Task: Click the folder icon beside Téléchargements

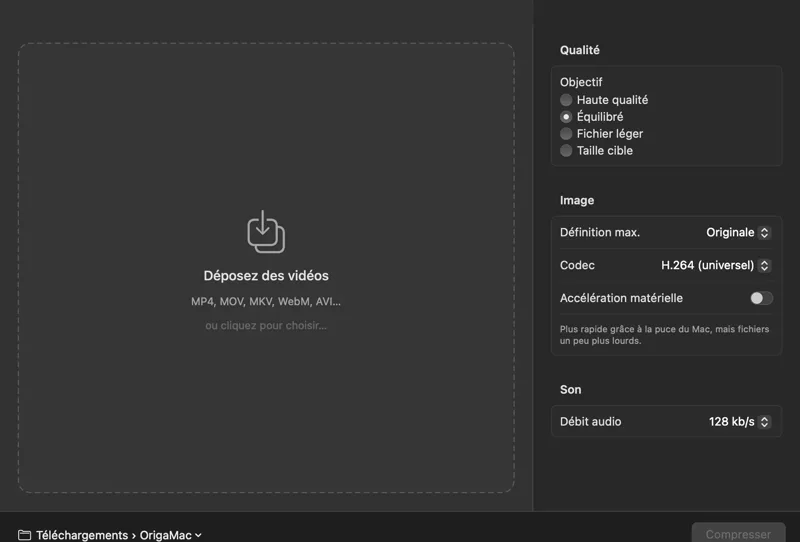Action: point(24,535)
